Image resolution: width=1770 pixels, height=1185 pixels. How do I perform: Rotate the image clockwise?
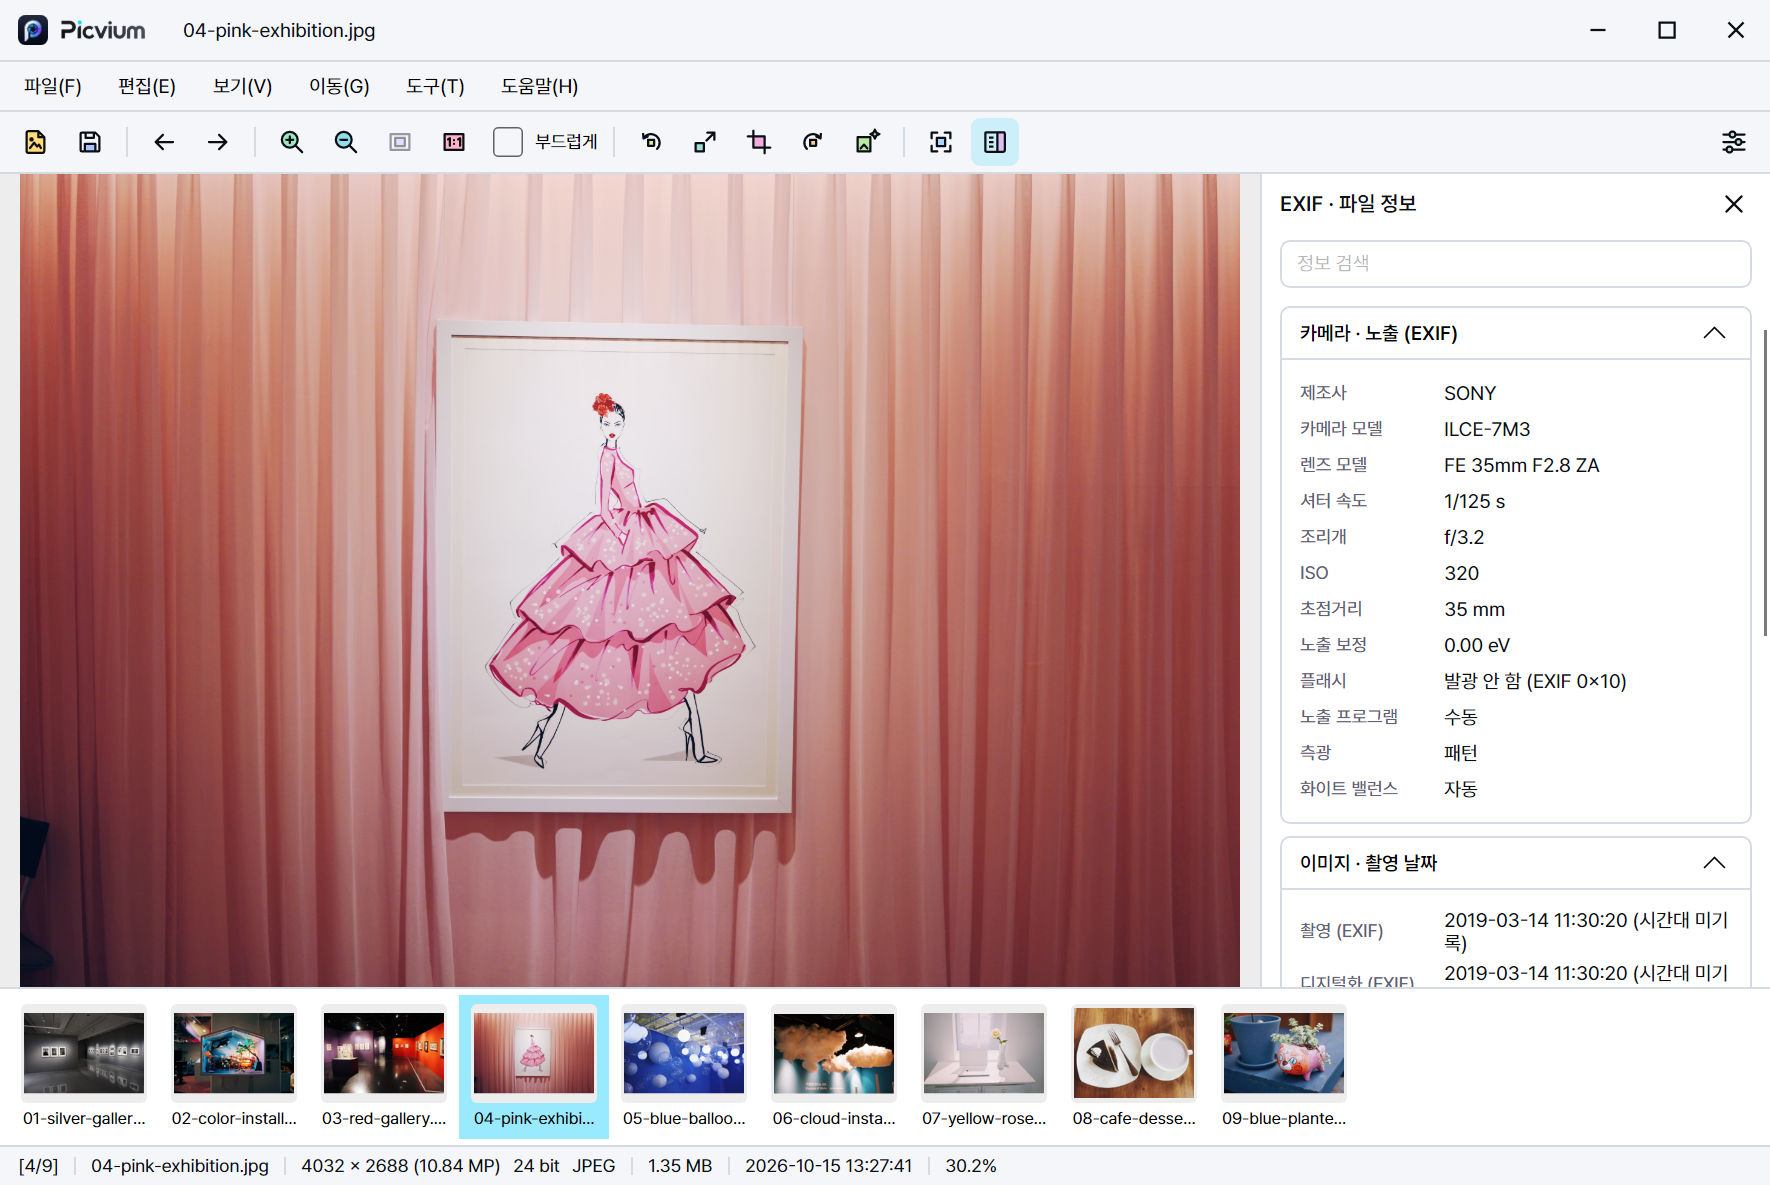coord(813,142)
